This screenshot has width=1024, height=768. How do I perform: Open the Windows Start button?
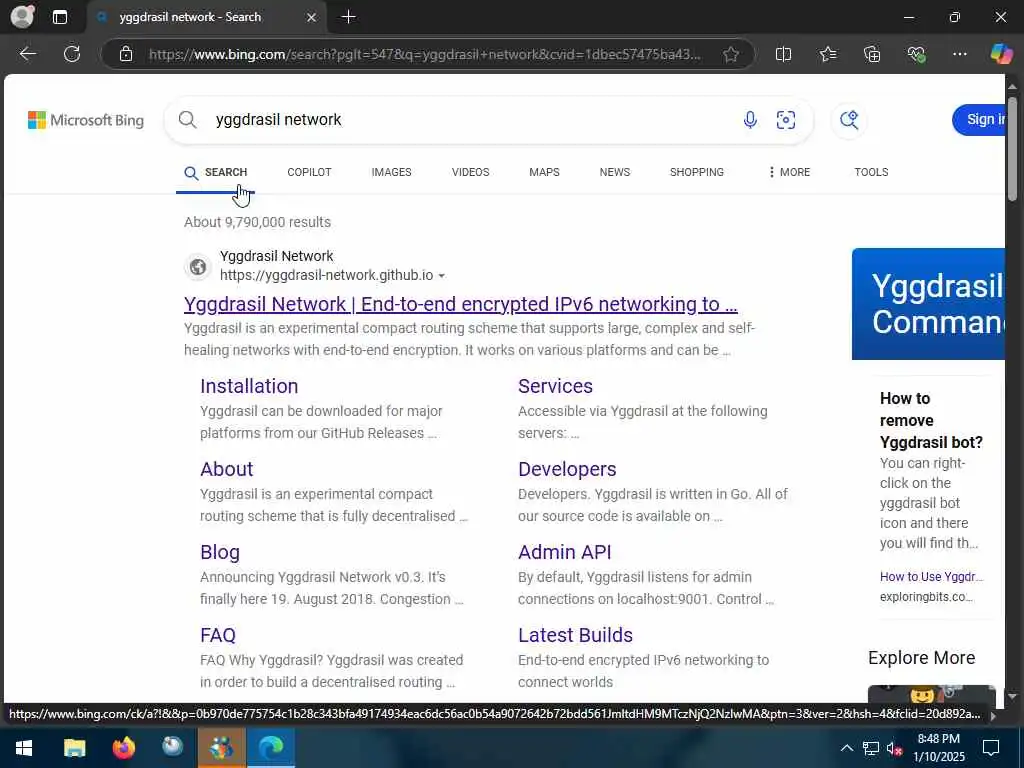point(24,748)
